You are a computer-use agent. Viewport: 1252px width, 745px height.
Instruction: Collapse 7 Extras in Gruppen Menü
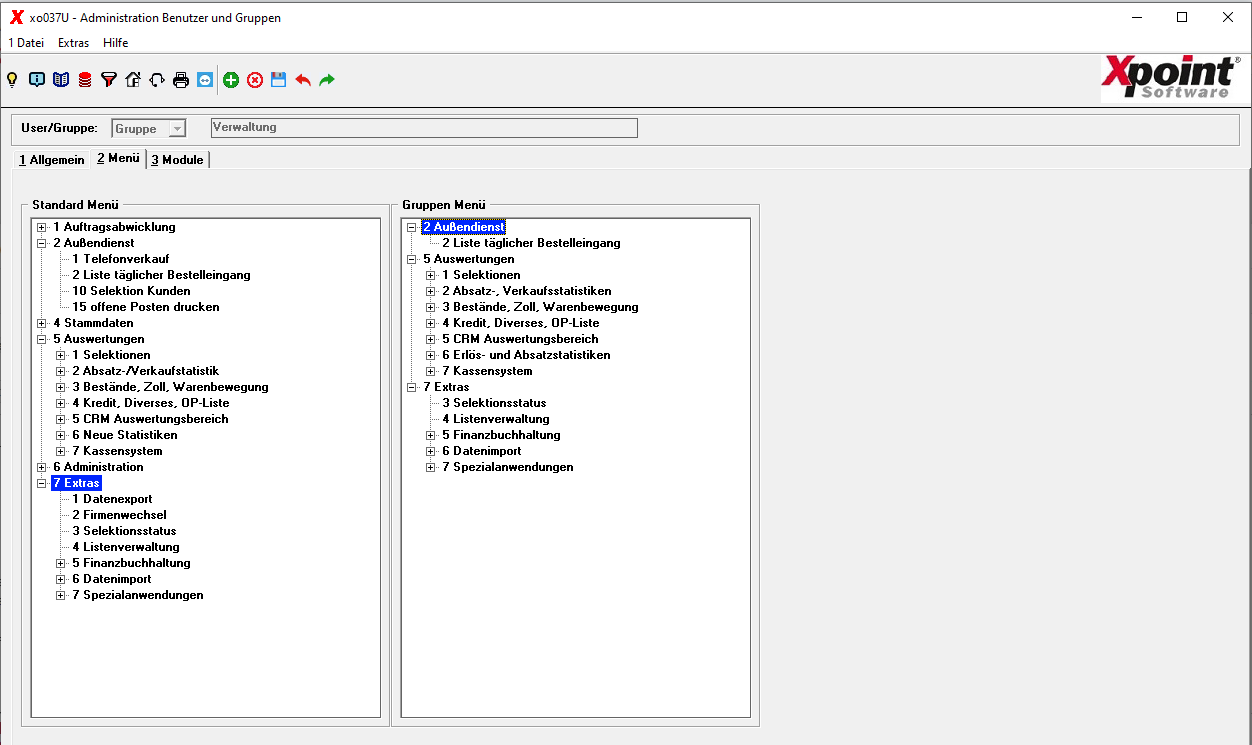pos(412,387)
